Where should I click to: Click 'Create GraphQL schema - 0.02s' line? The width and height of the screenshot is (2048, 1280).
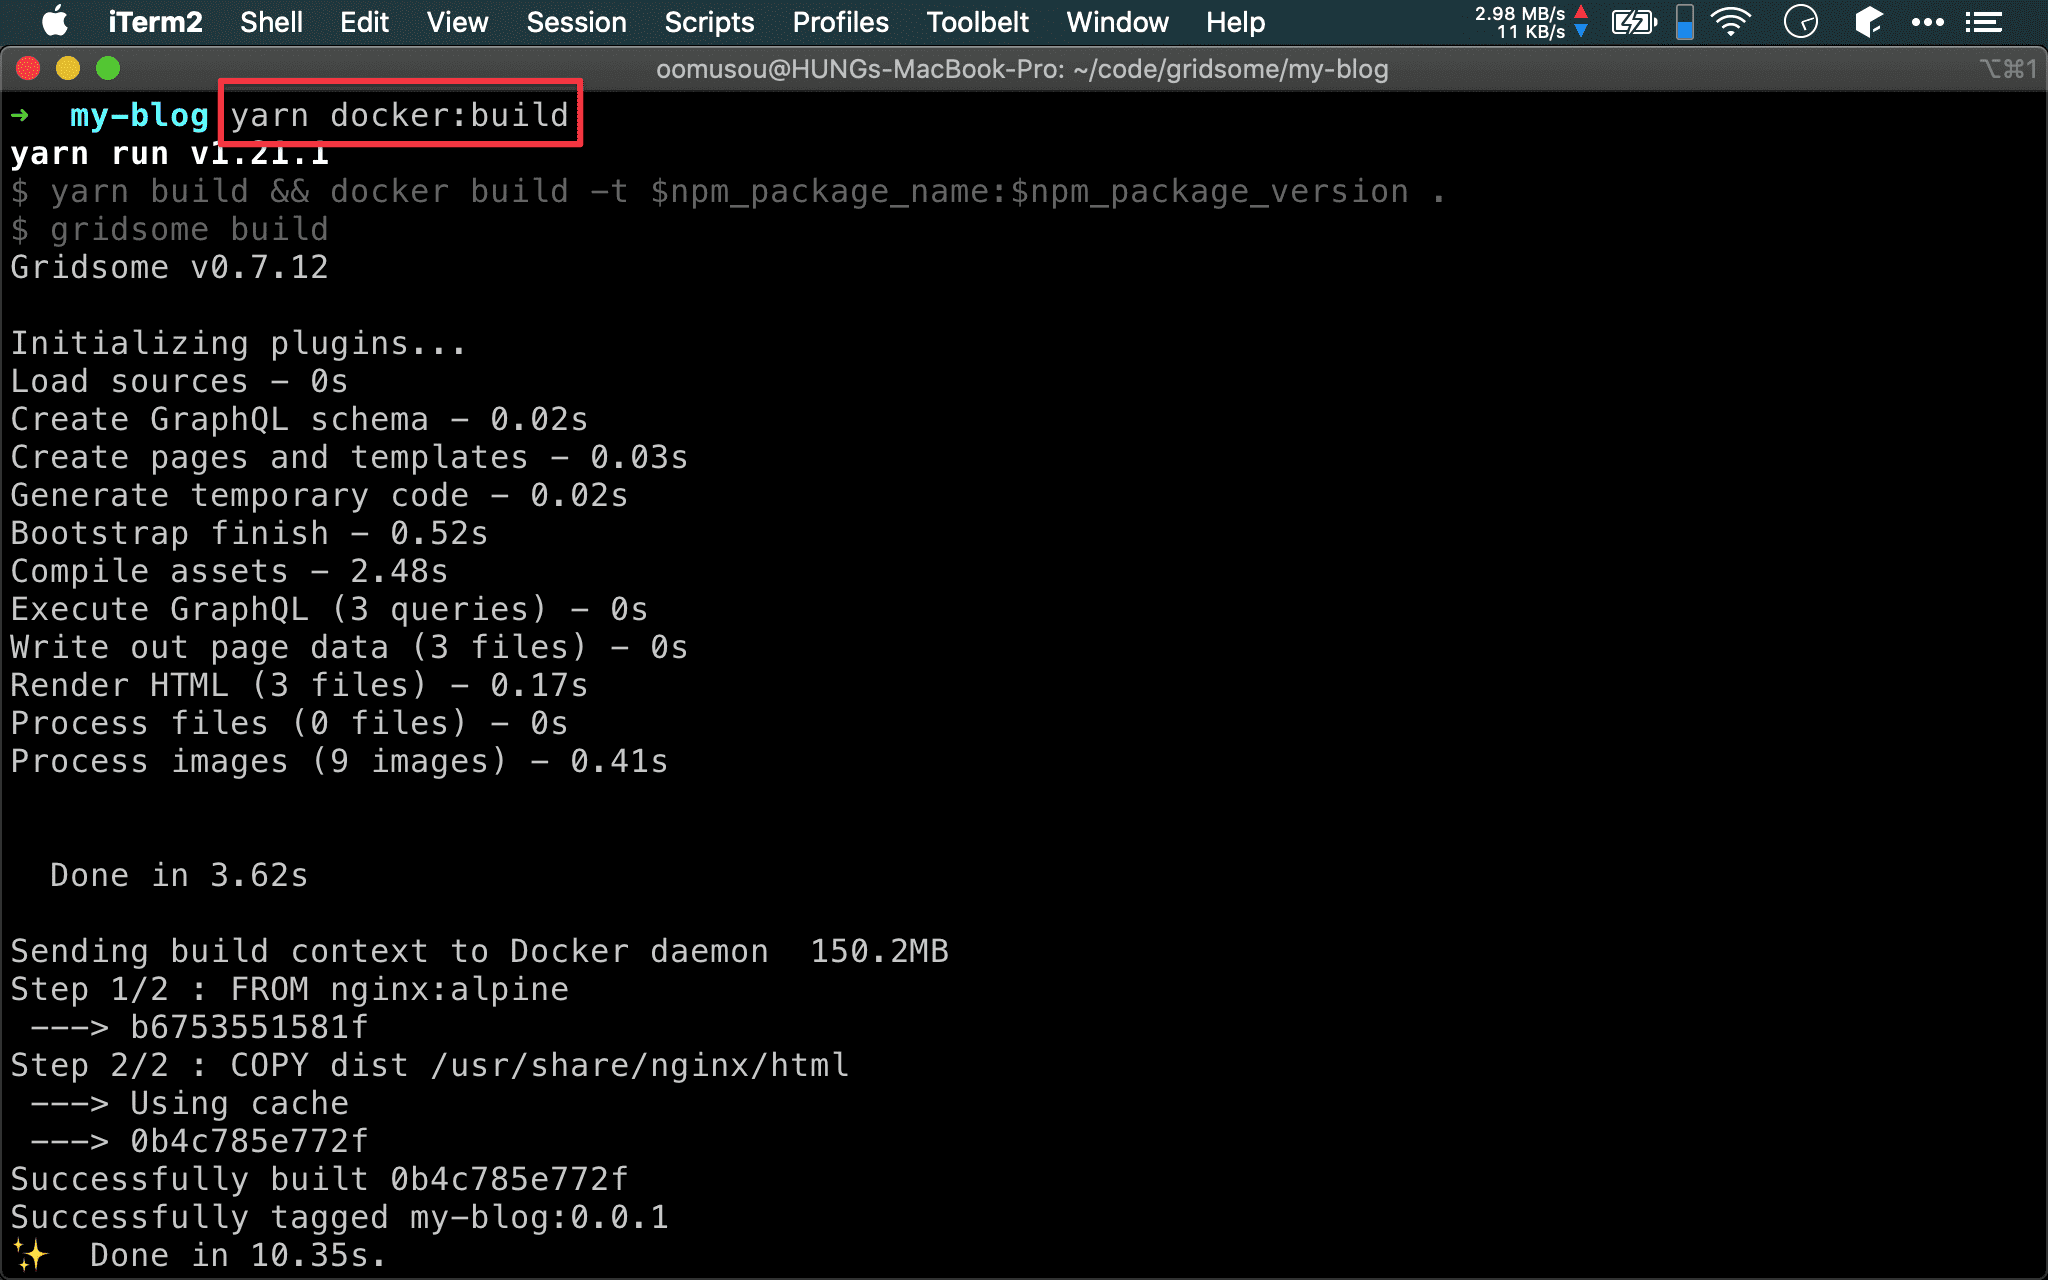click(x=299, y=420)
